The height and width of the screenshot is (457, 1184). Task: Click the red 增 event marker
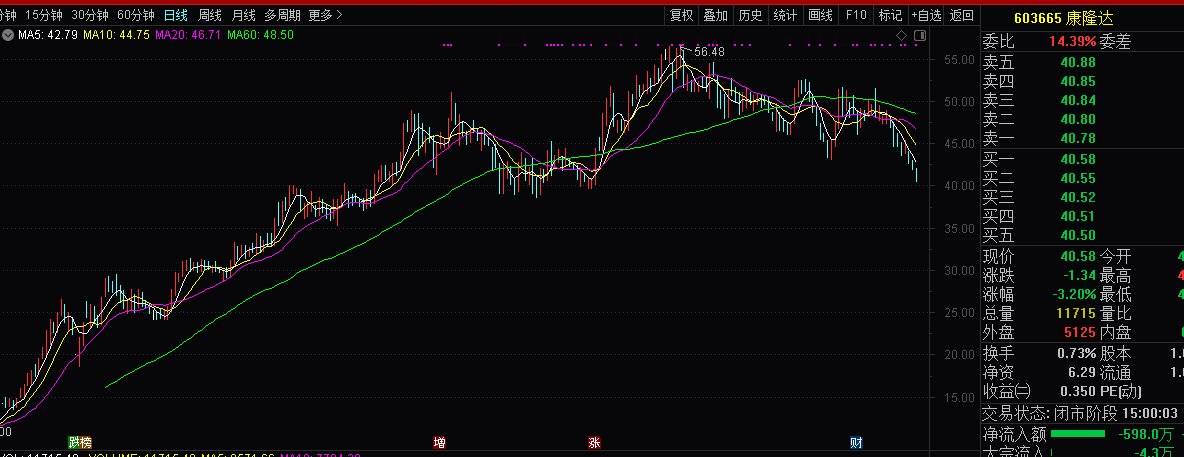tap(439, 442)
